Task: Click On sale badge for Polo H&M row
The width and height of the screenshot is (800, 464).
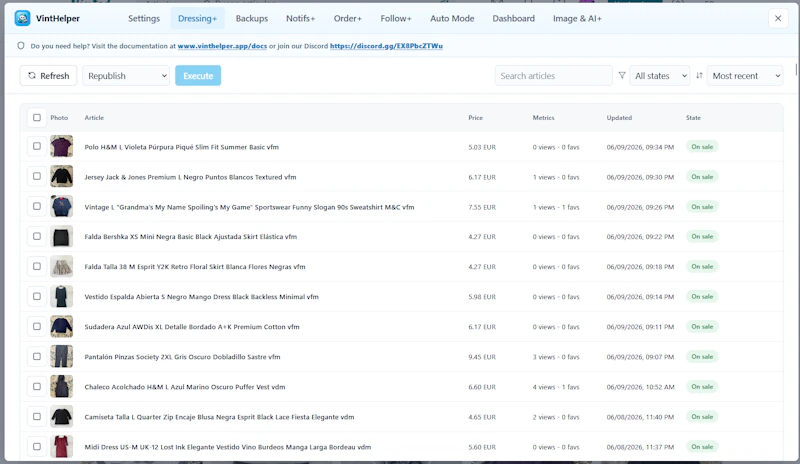Action: (702, 146)
